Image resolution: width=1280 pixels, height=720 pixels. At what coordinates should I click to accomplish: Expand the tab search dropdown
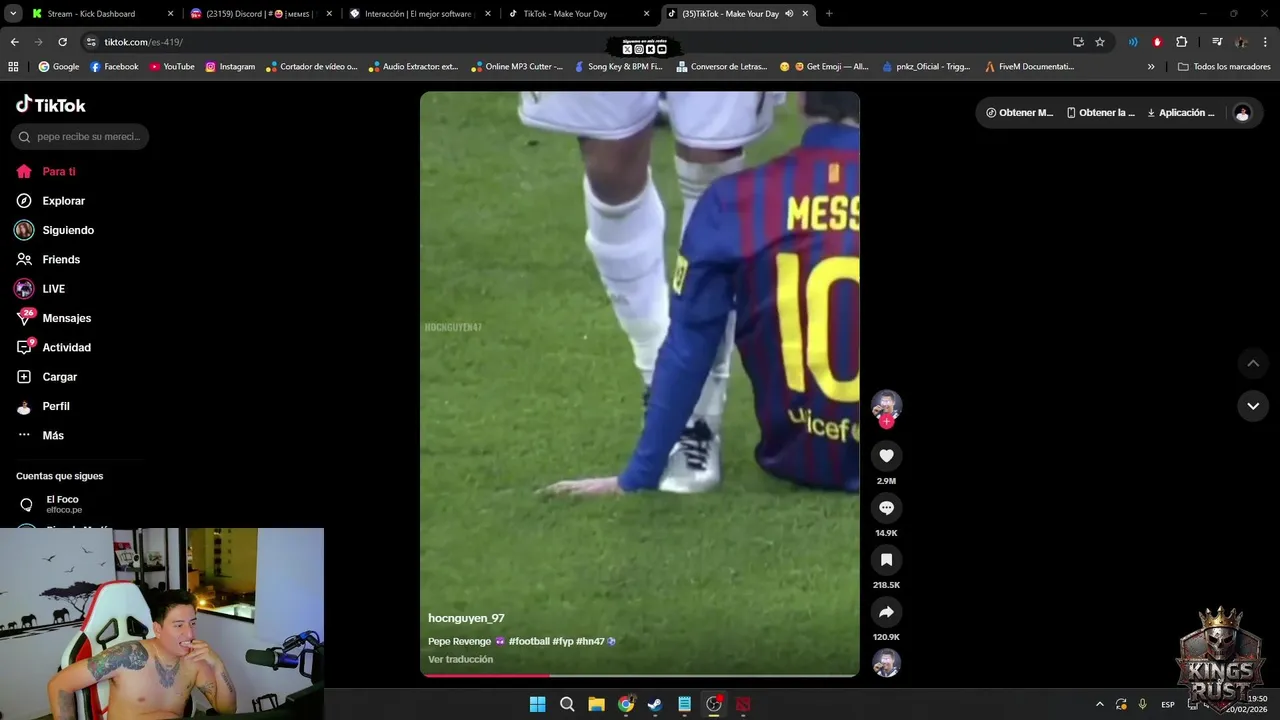pos(13,14)
